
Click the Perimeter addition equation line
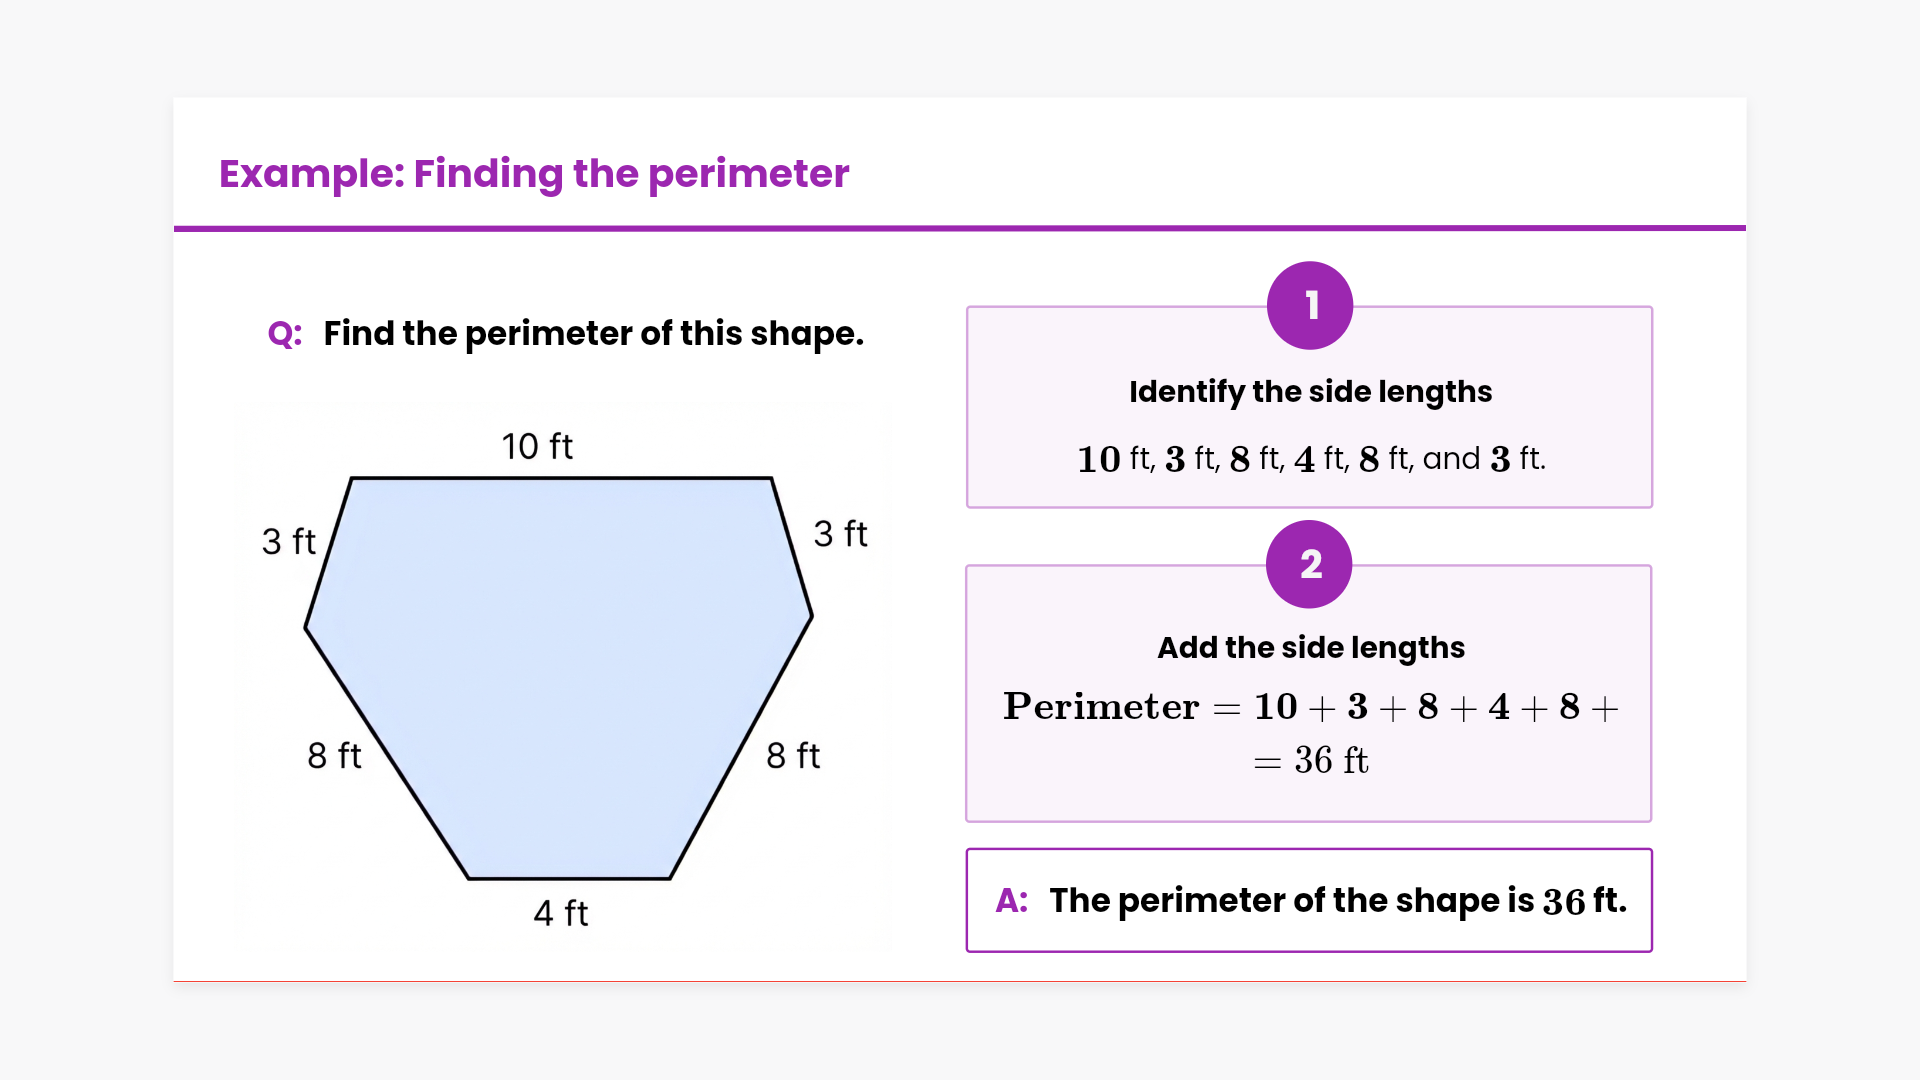(x=1310, y=707)
